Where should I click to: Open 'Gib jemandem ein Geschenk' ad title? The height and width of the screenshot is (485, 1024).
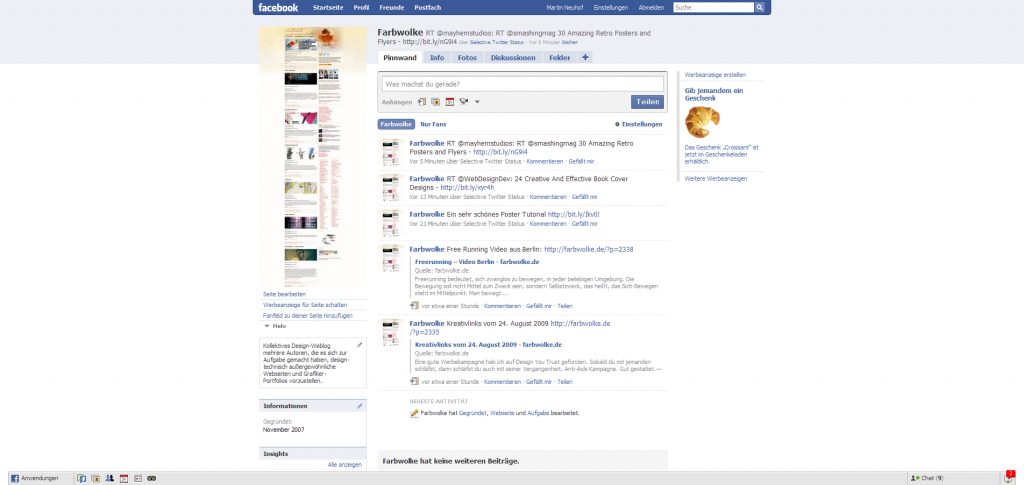coord(714,94)
